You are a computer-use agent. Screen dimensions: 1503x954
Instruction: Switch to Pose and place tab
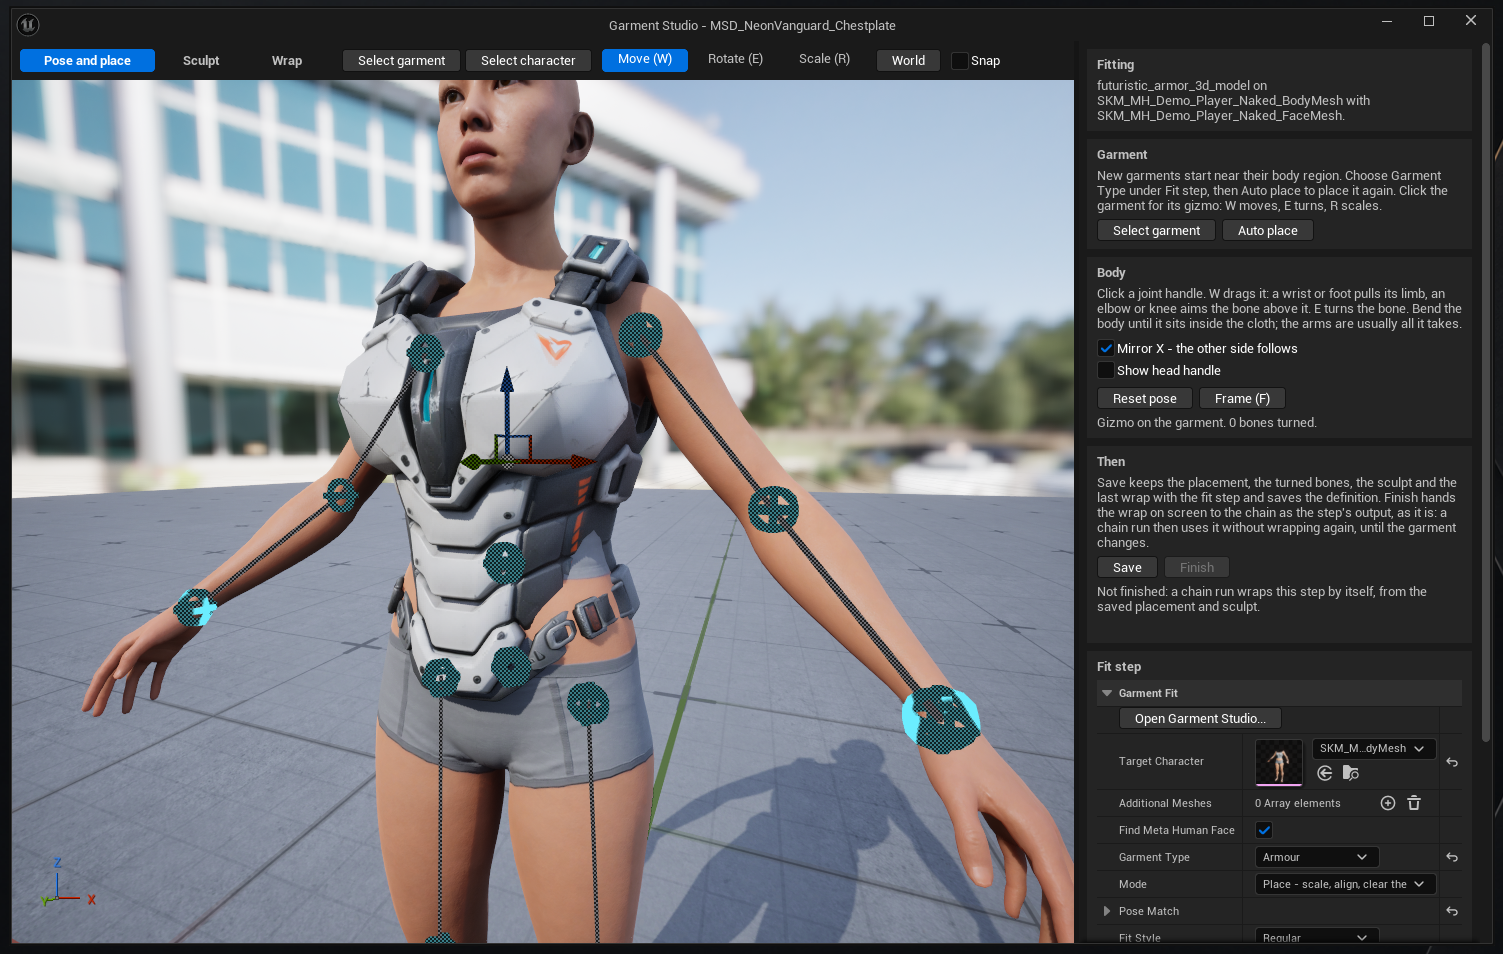[x=87, y=61]
